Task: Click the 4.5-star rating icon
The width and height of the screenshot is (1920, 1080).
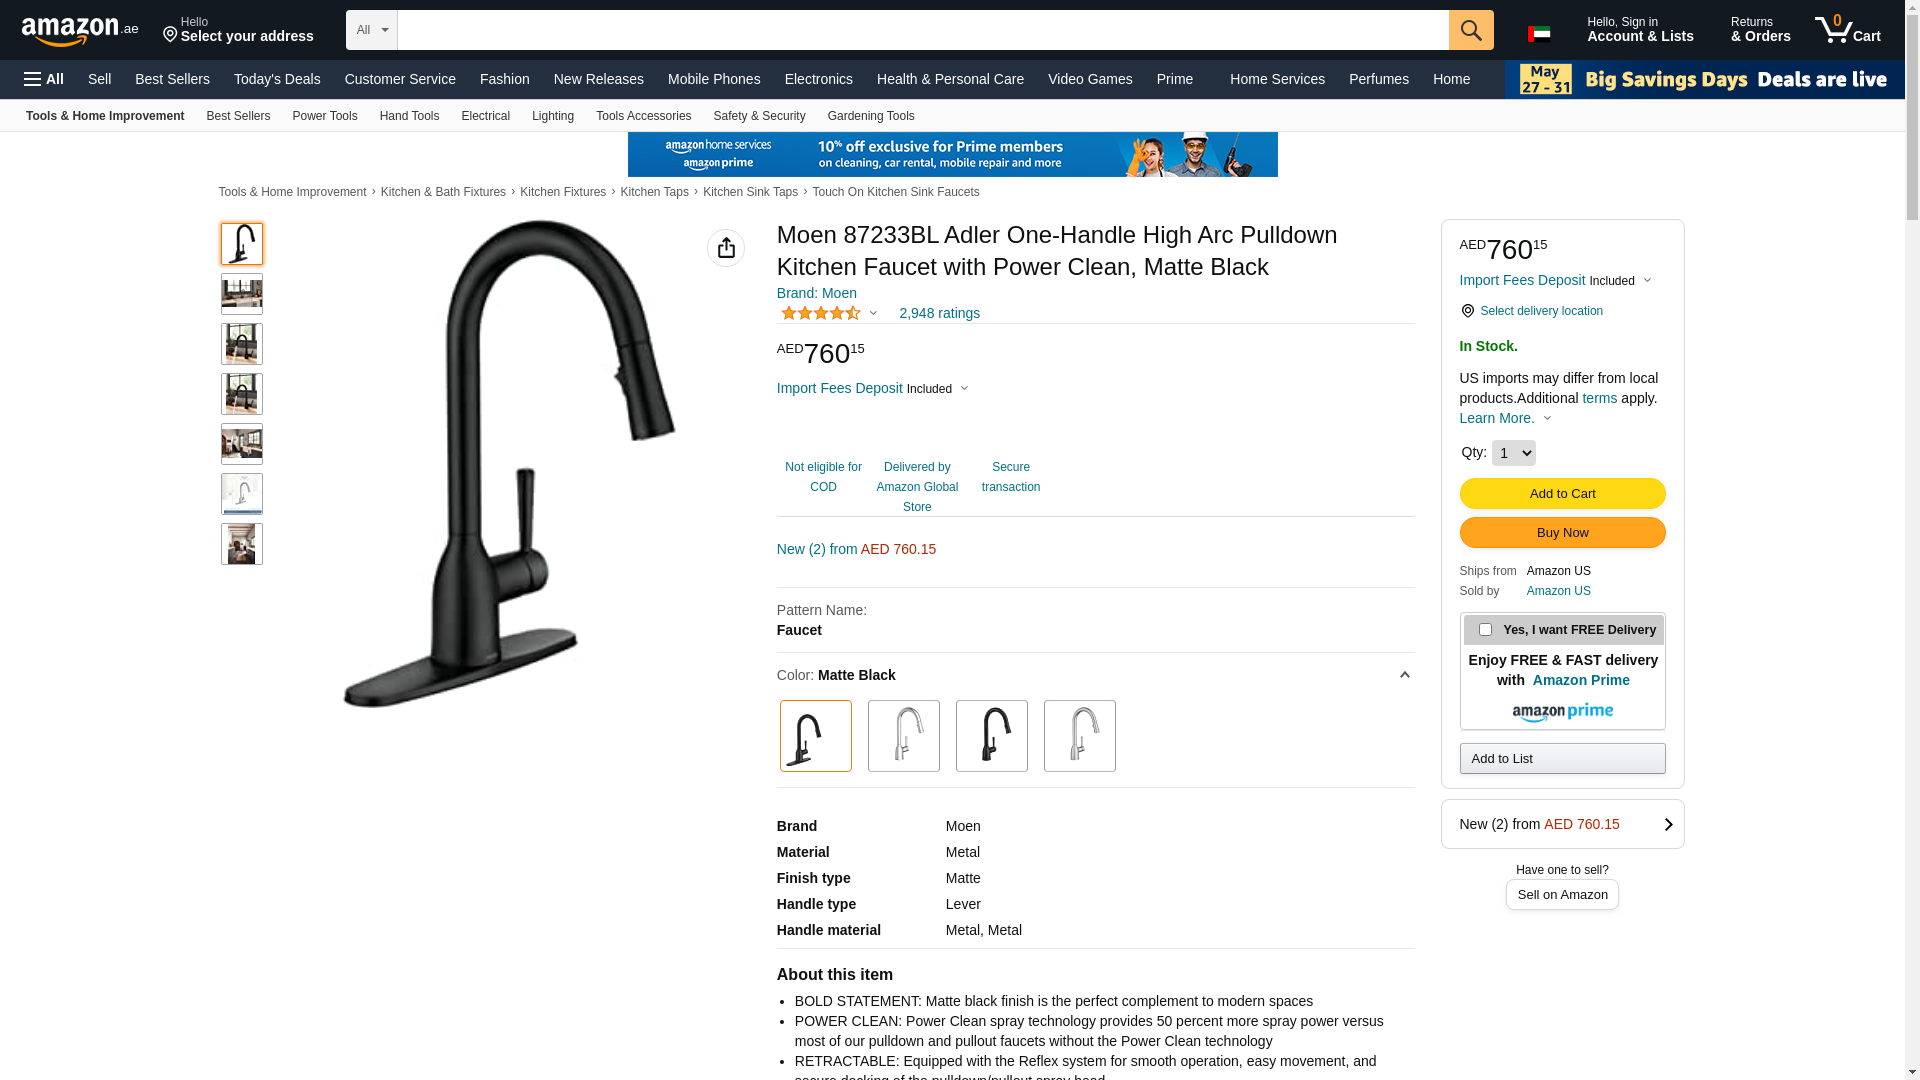Action: pos(821,313)
